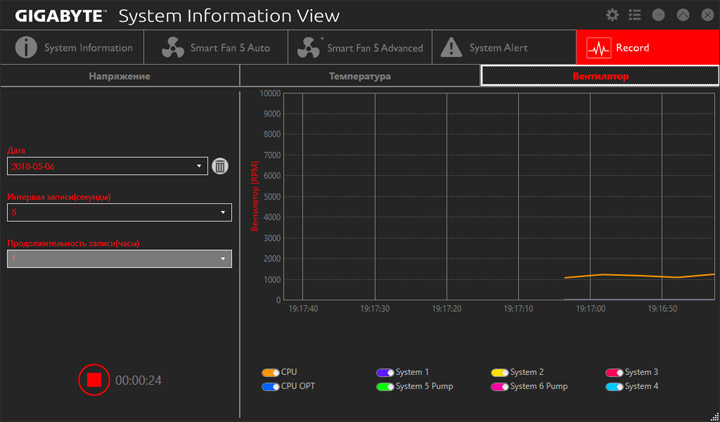Click the Smart Fan 5 Auto fan icon
Viewport: 720px width, 422px height.
[x=173, y=48]
